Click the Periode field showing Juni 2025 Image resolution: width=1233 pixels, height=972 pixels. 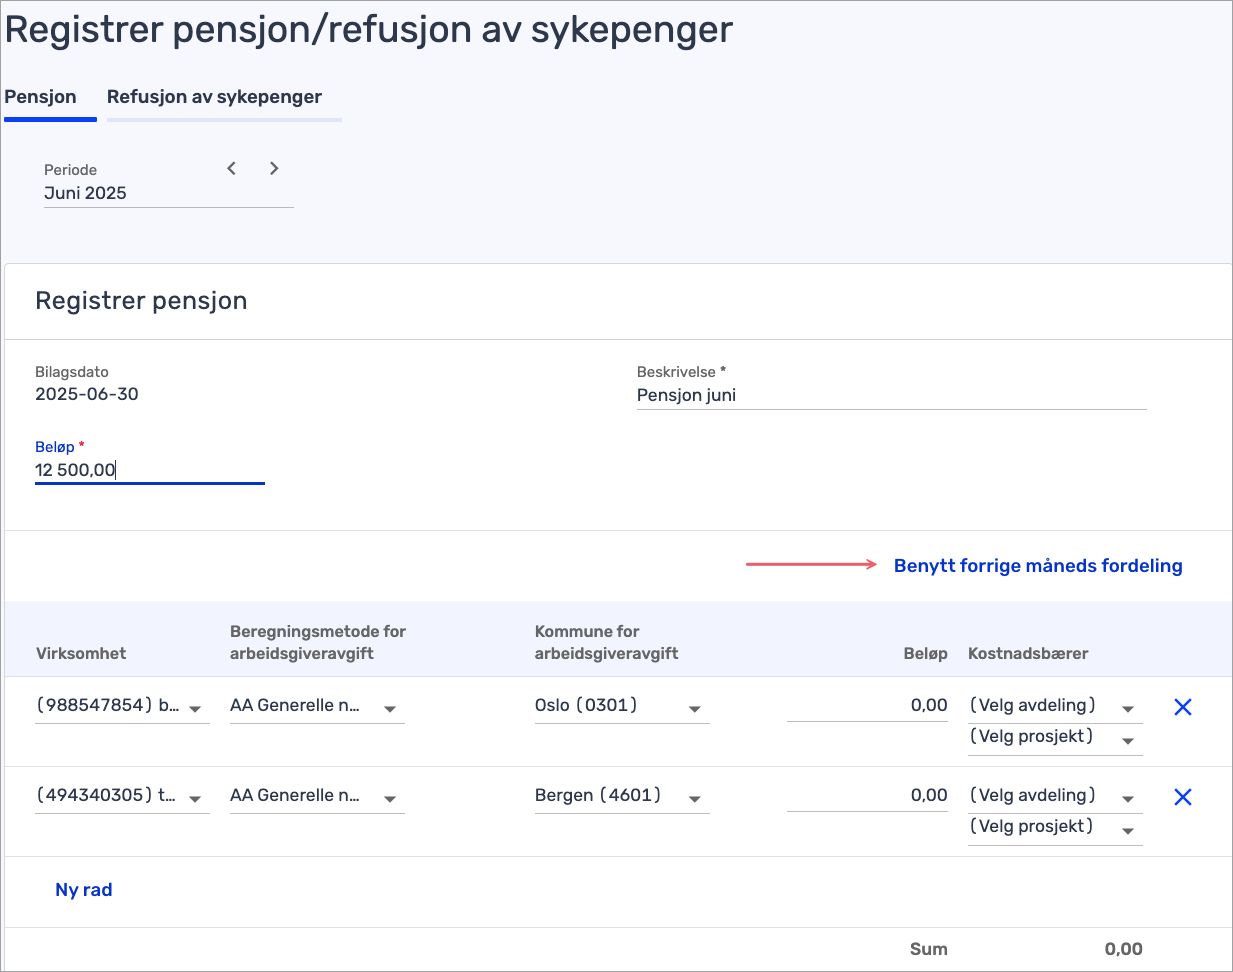click(130, 193)
